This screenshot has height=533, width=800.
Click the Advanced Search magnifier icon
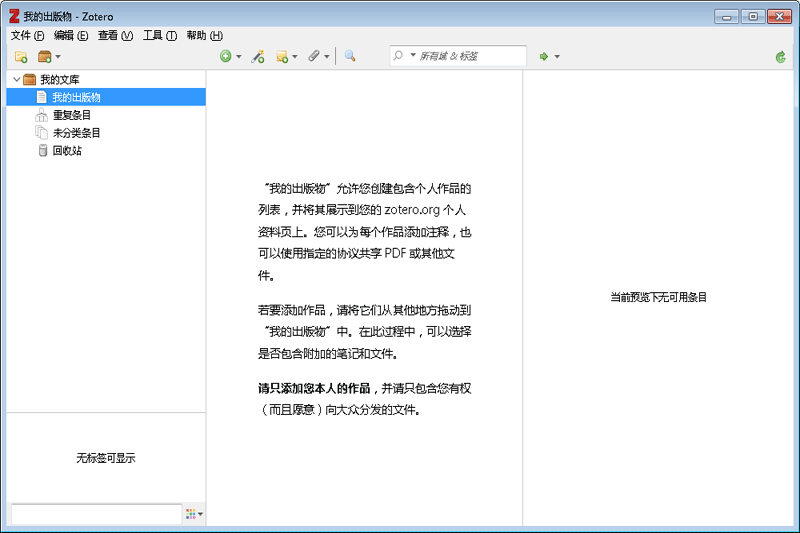click(x=350, y=56)
